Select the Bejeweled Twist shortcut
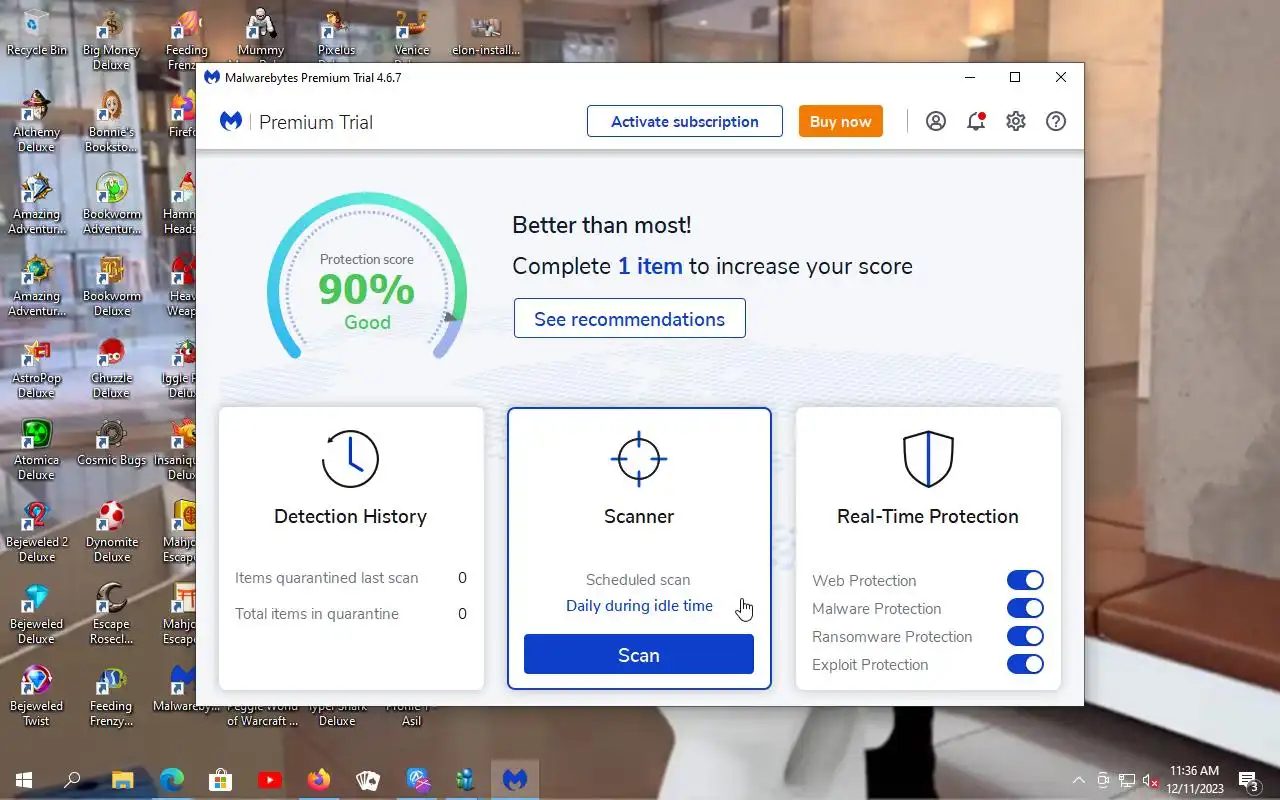Viewport: 1280px width, 800px height. 37,697
